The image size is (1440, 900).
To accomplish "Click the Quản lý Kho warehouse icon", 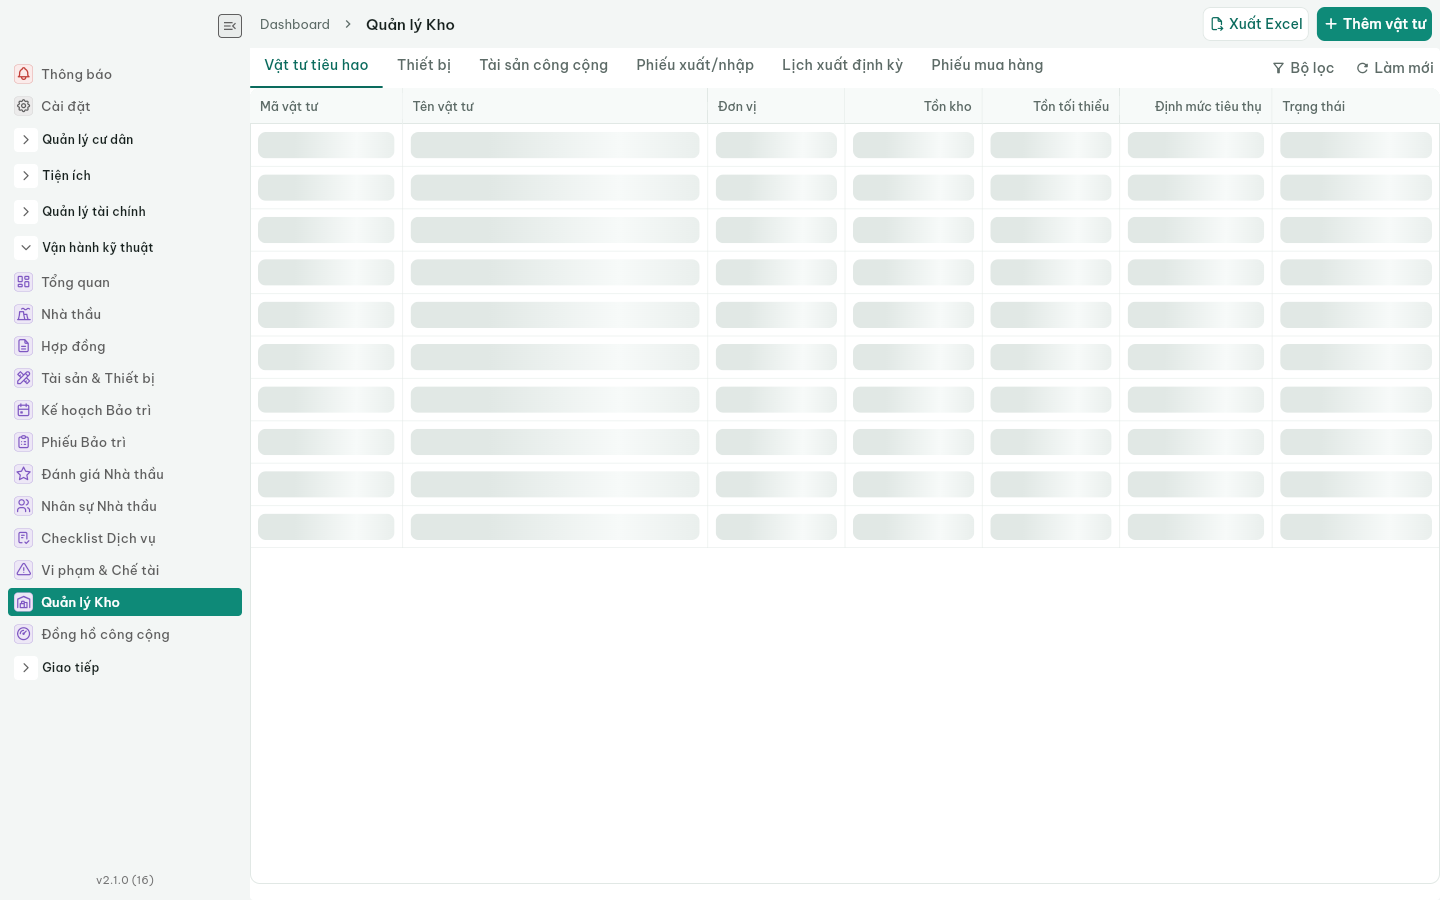I will (24, 602).
